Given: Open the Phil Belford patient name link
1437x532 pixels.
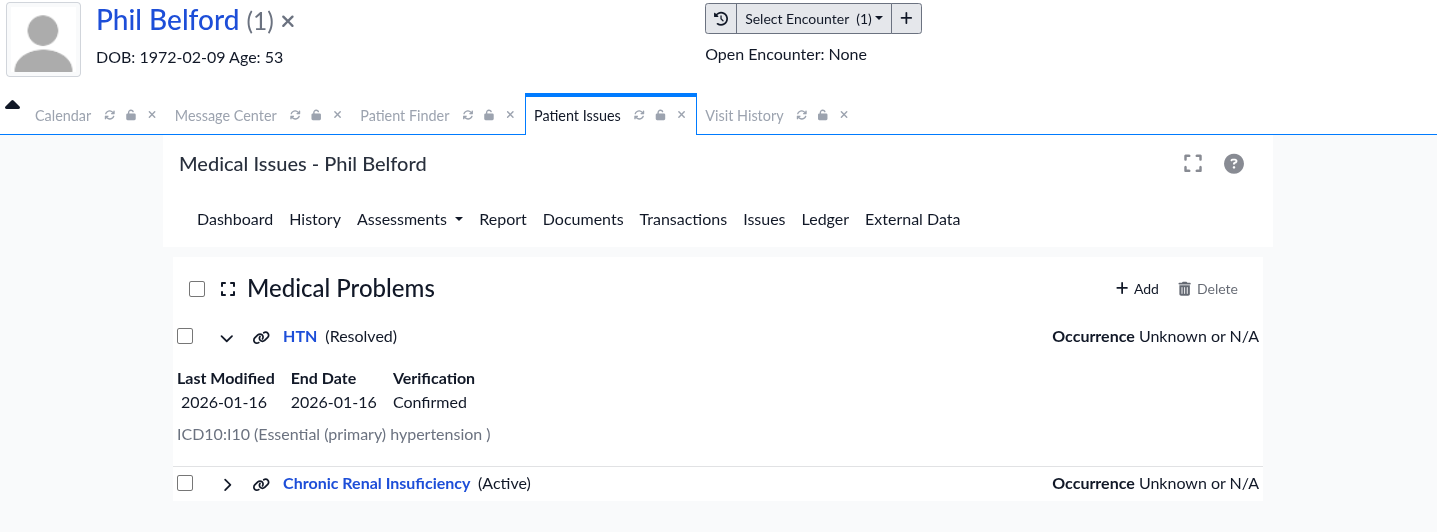Looking at the screenshot, I should [x=168, y=20].
